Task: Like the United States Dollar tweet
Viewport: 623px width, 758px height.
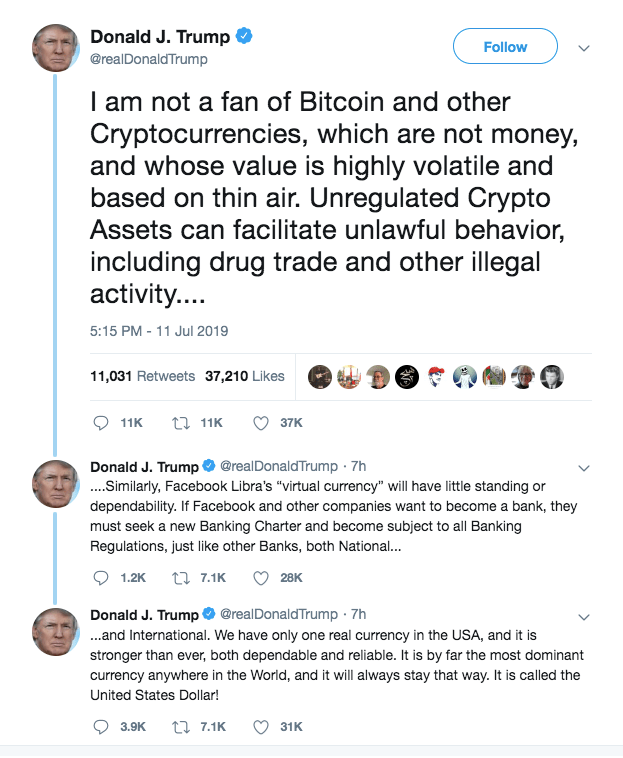Action: tap(261, 727)
